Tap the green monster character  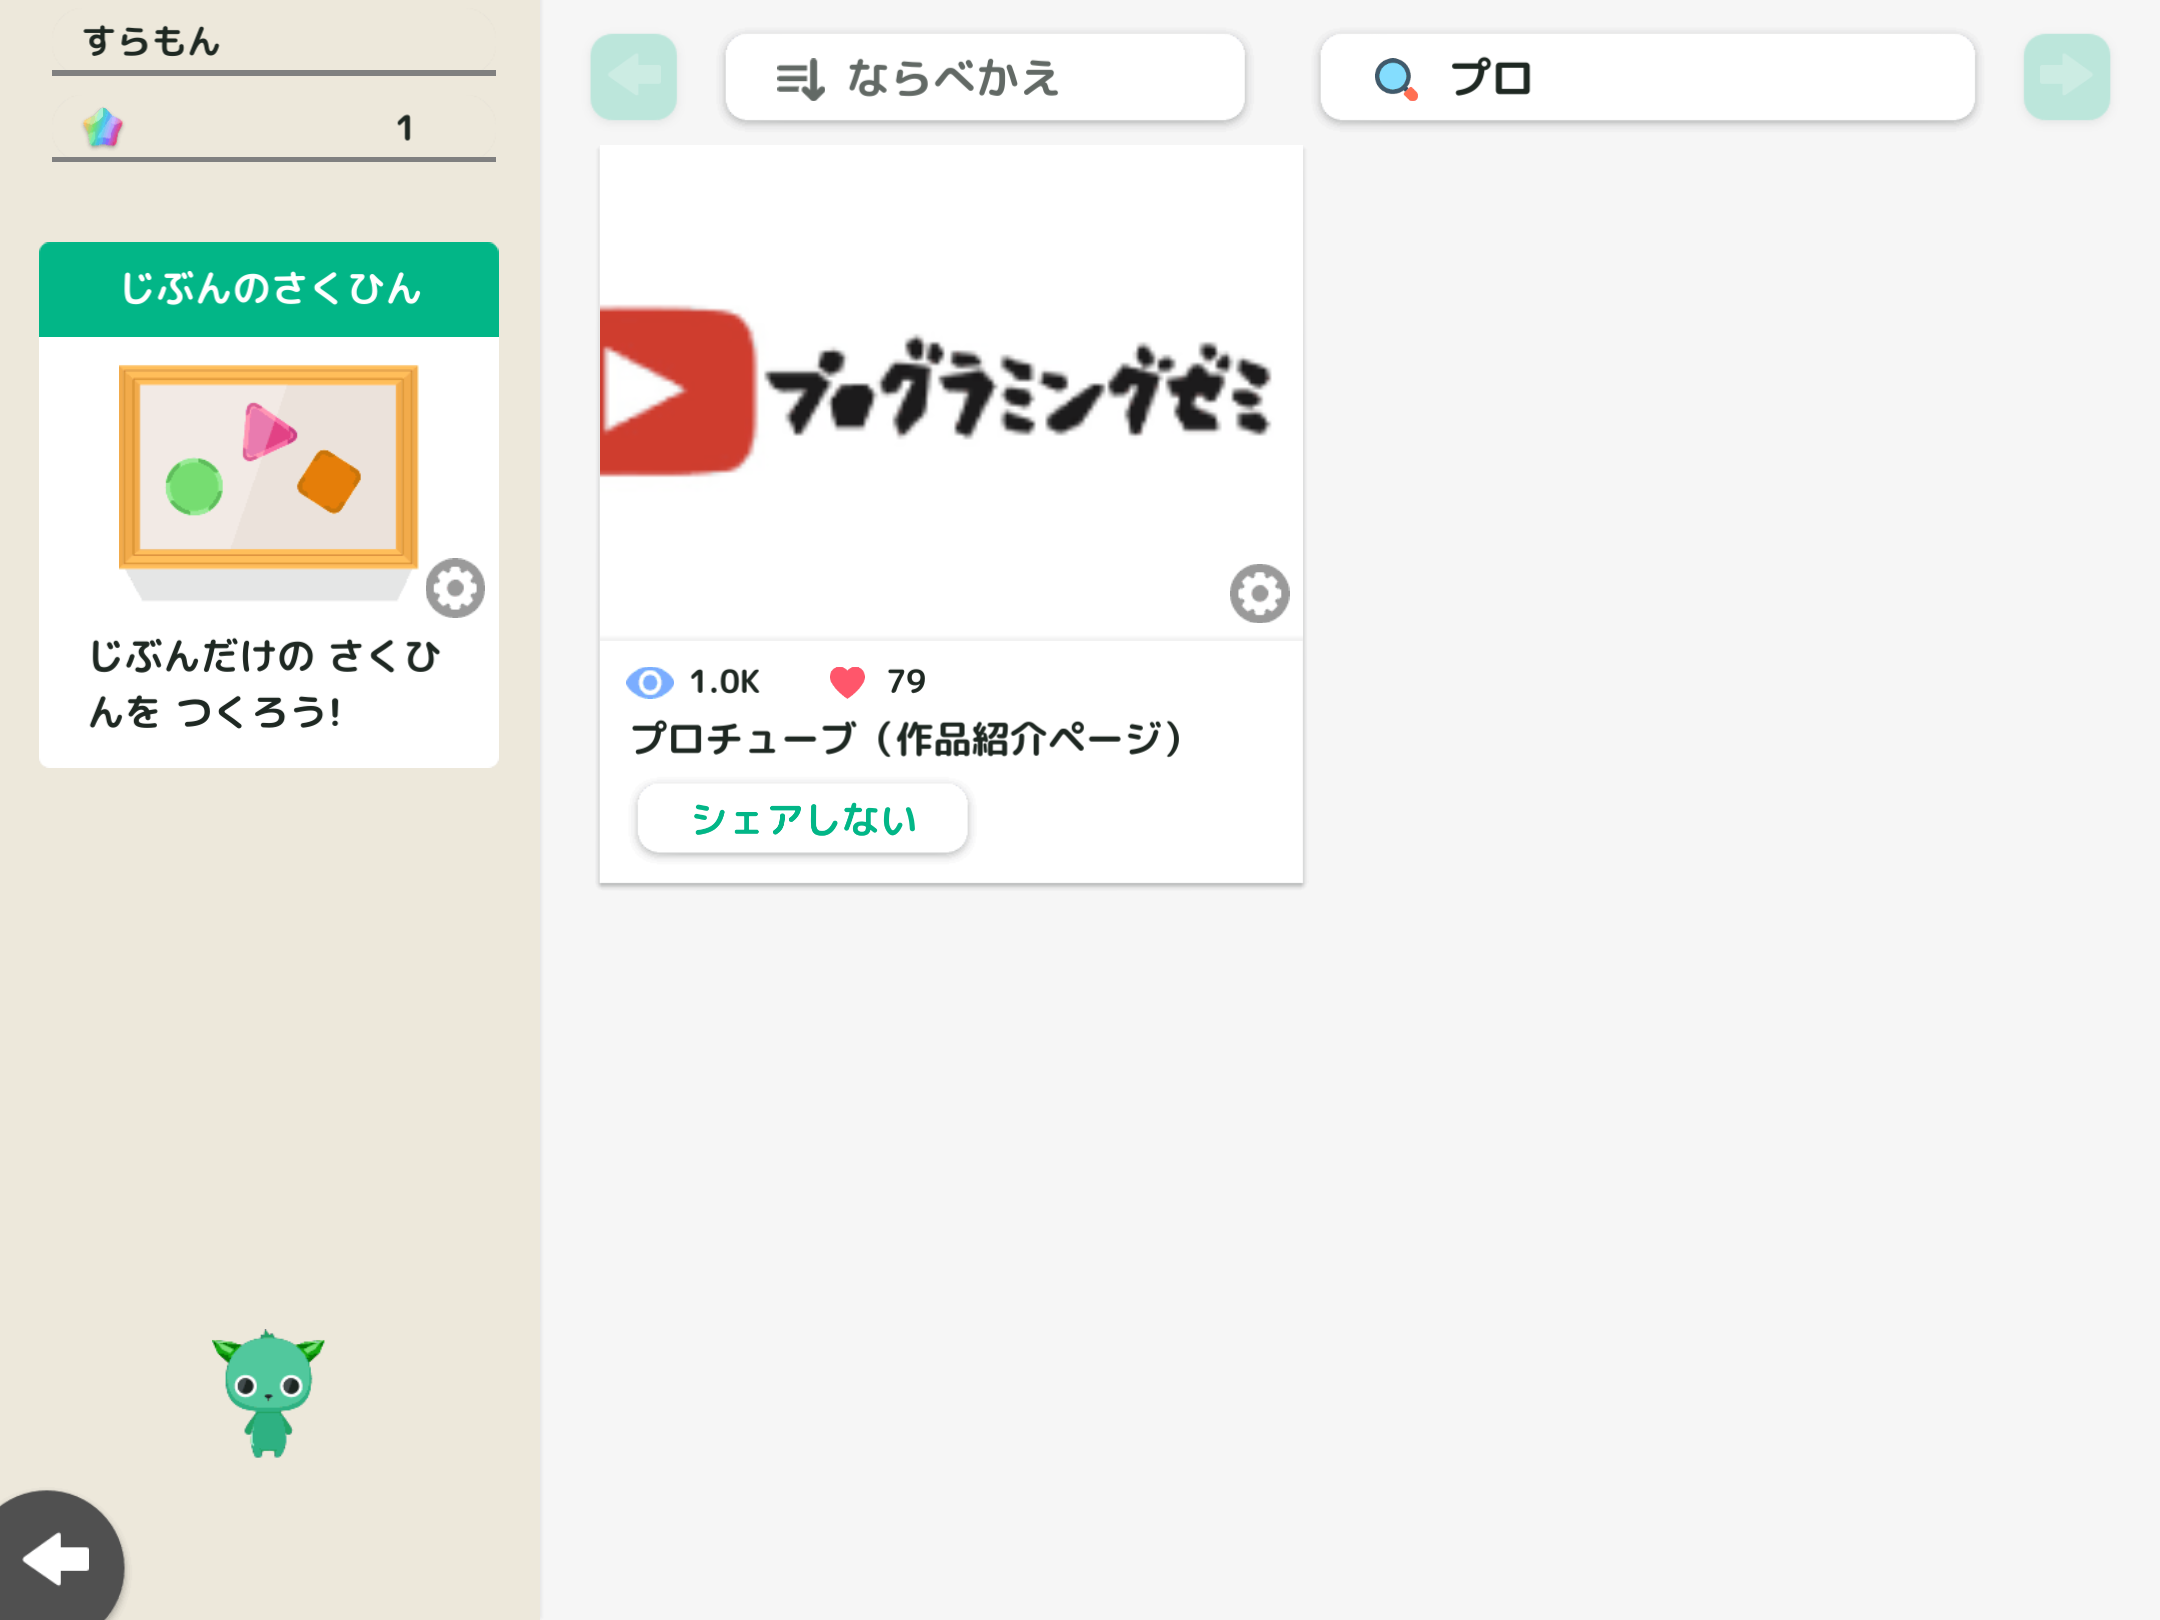pyautogui.click(x=268, y=1394)
